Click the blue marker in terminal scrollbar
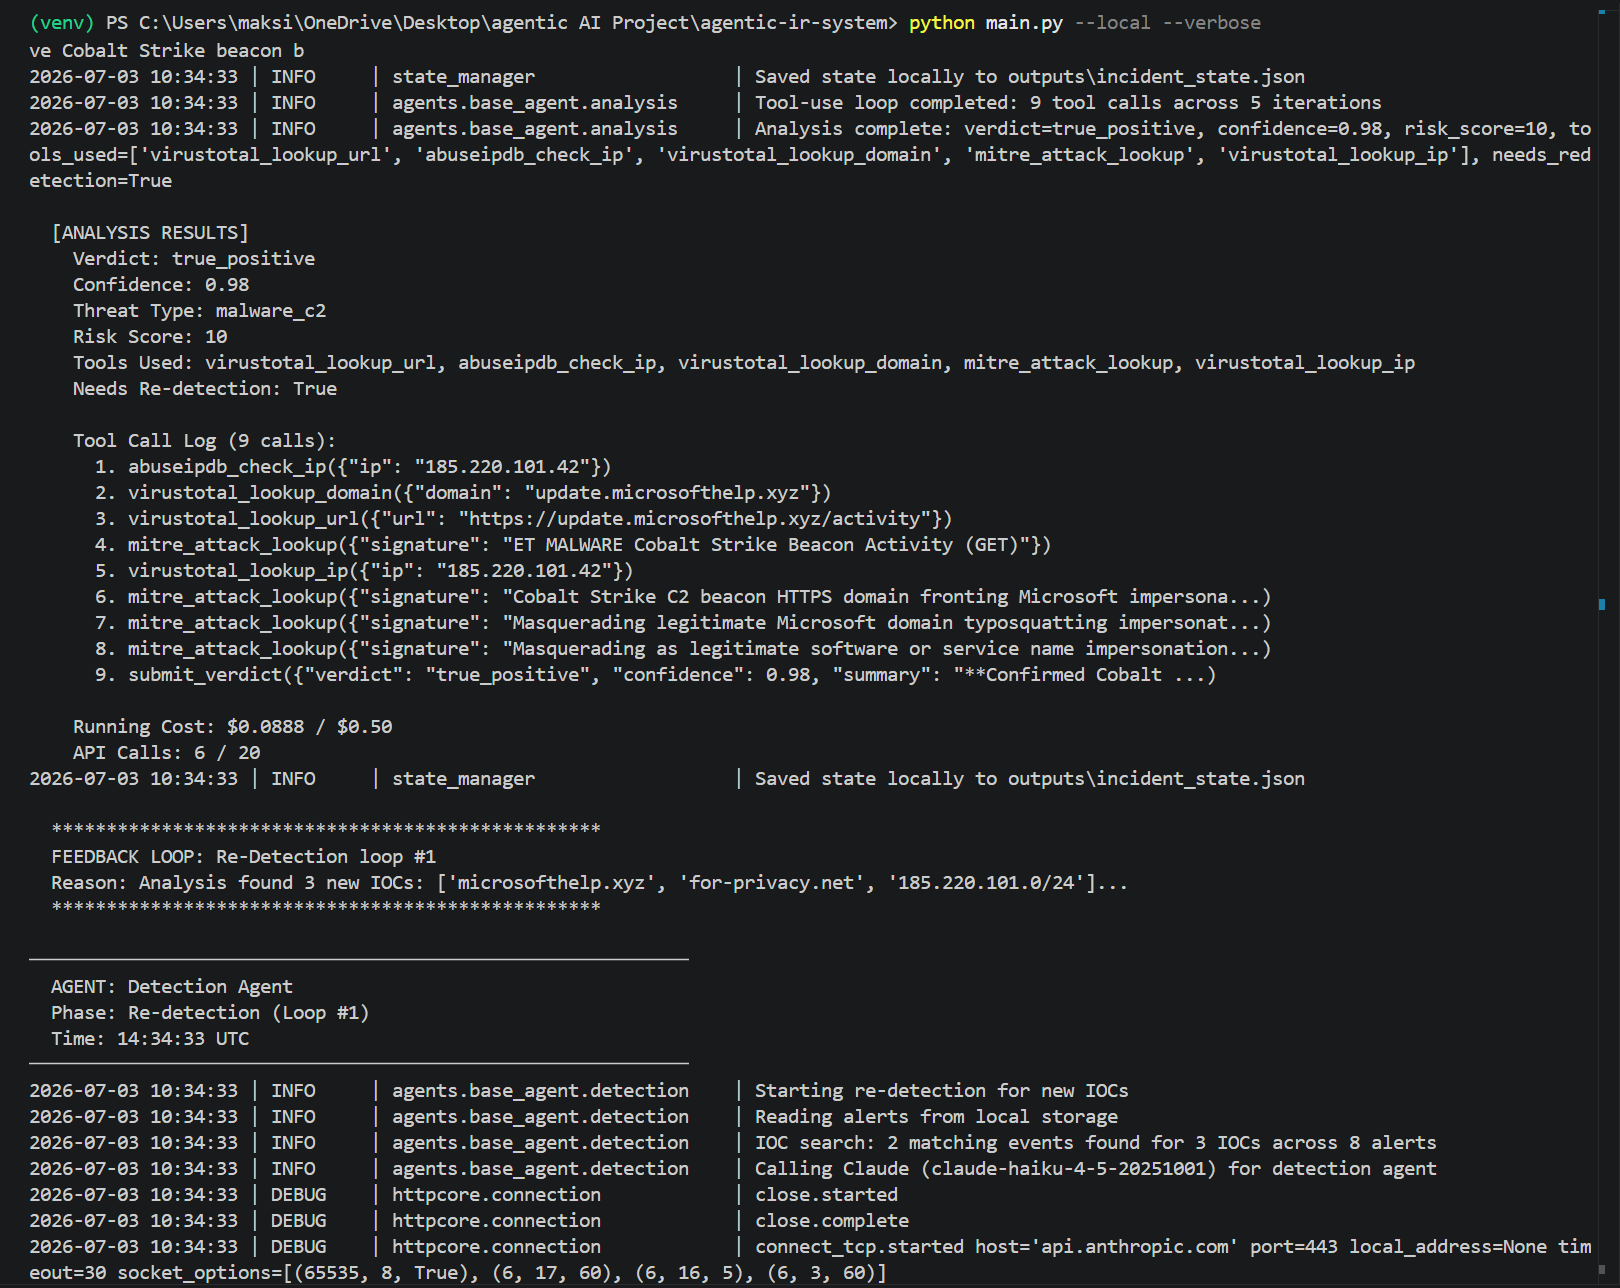This screenshot has height=1288, width=1620. pyautogui.click(x=1602, y=604)
